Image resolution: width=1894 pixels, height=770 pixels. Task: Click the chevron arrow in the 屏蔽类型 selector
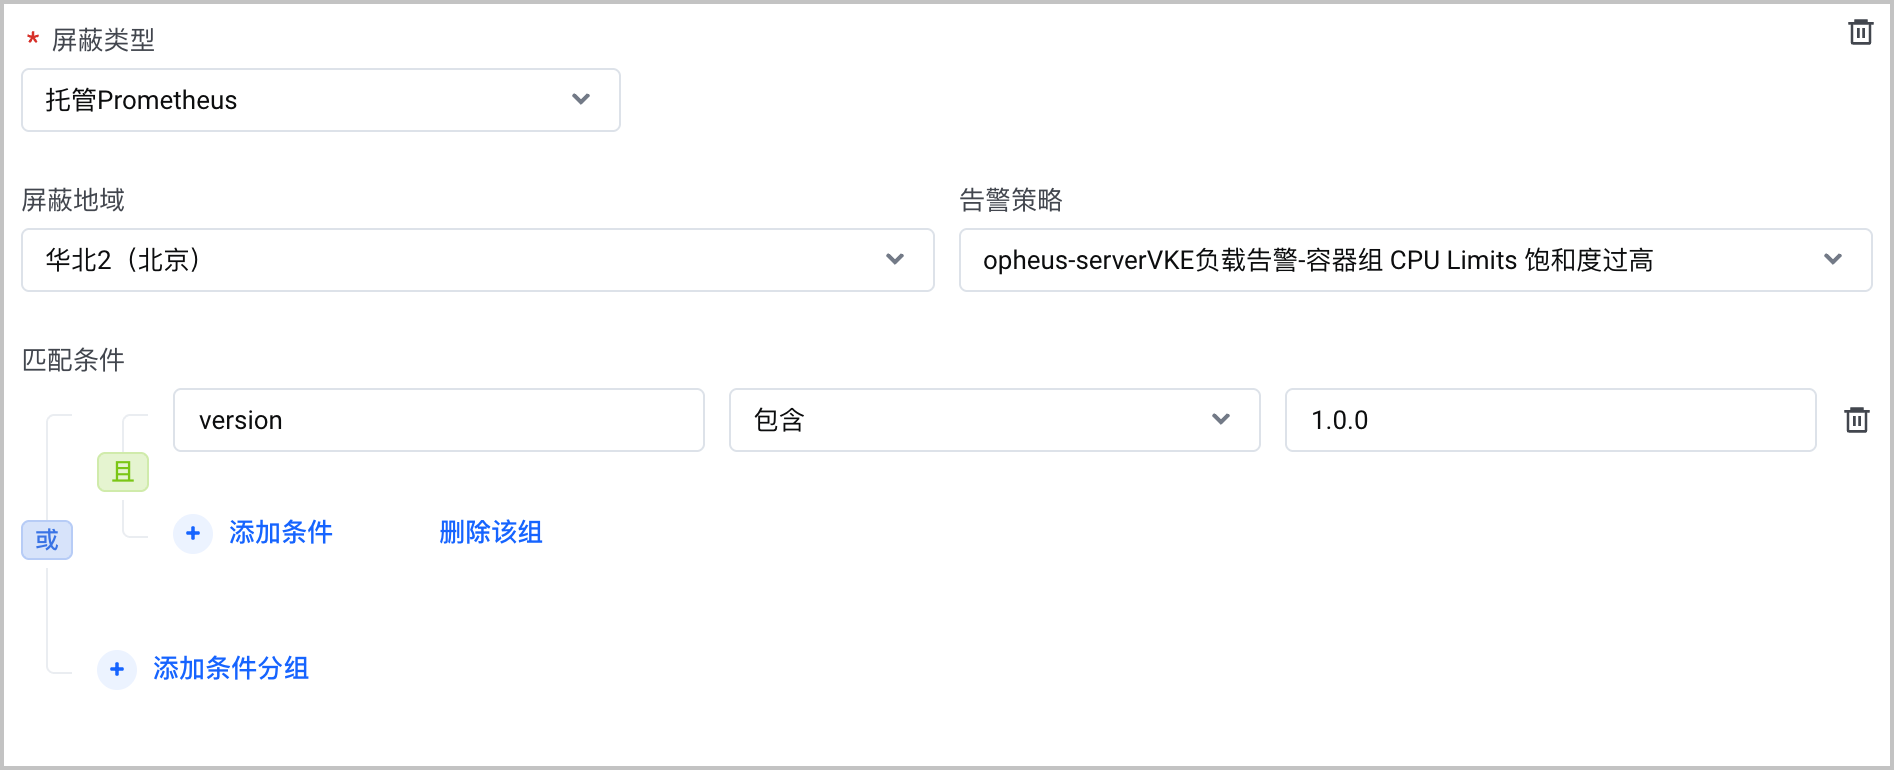[581, 99]
